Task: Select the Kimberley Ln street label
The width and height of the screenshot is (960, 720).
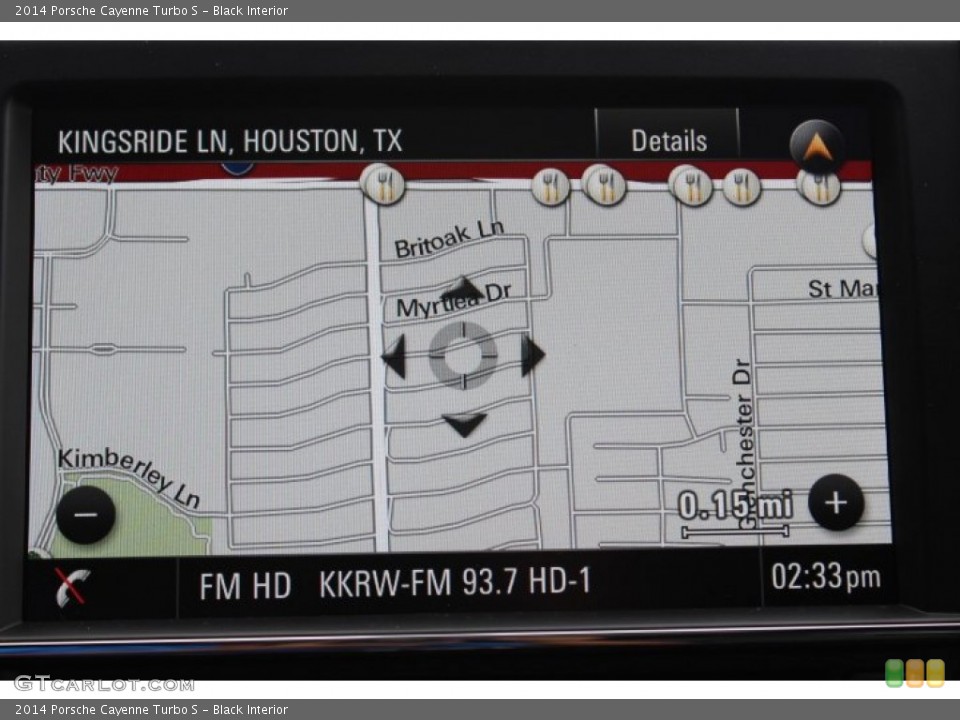Action: click(129, 476)
